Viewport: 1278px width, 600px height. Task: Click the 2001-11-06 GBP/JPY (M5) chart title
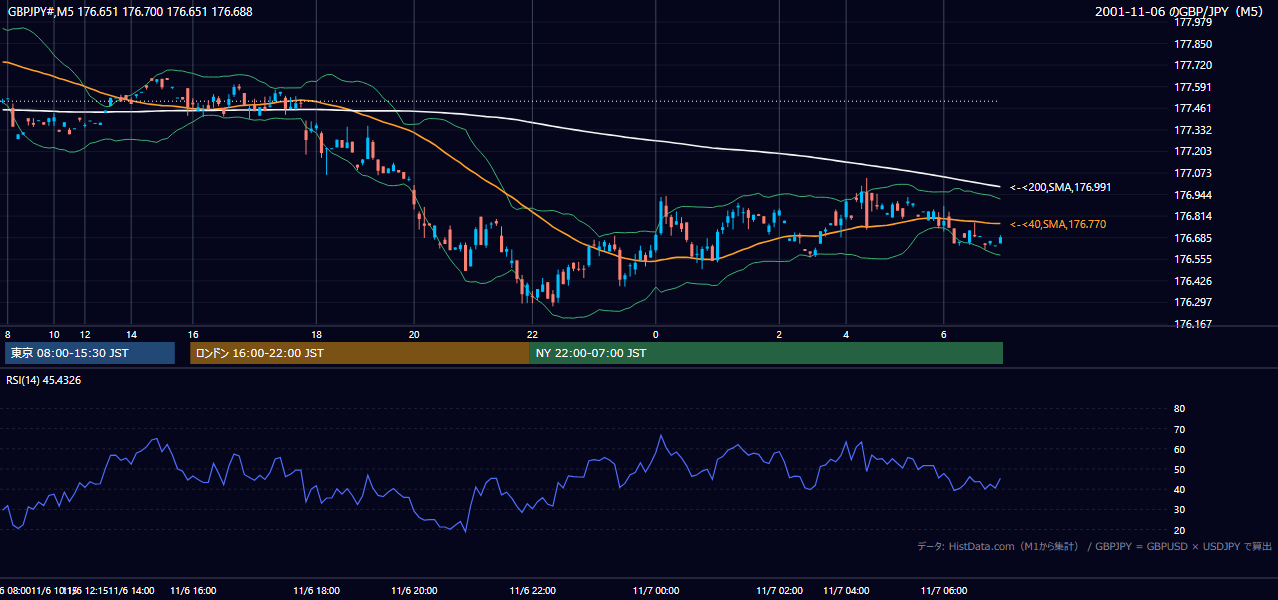[1179, 12]
